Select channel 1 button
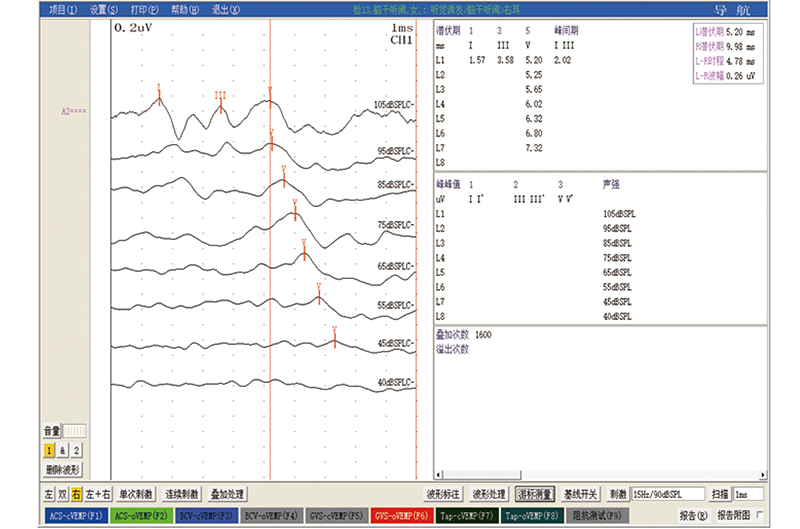This screenshot has width=800, height=529. coord(49,451)
